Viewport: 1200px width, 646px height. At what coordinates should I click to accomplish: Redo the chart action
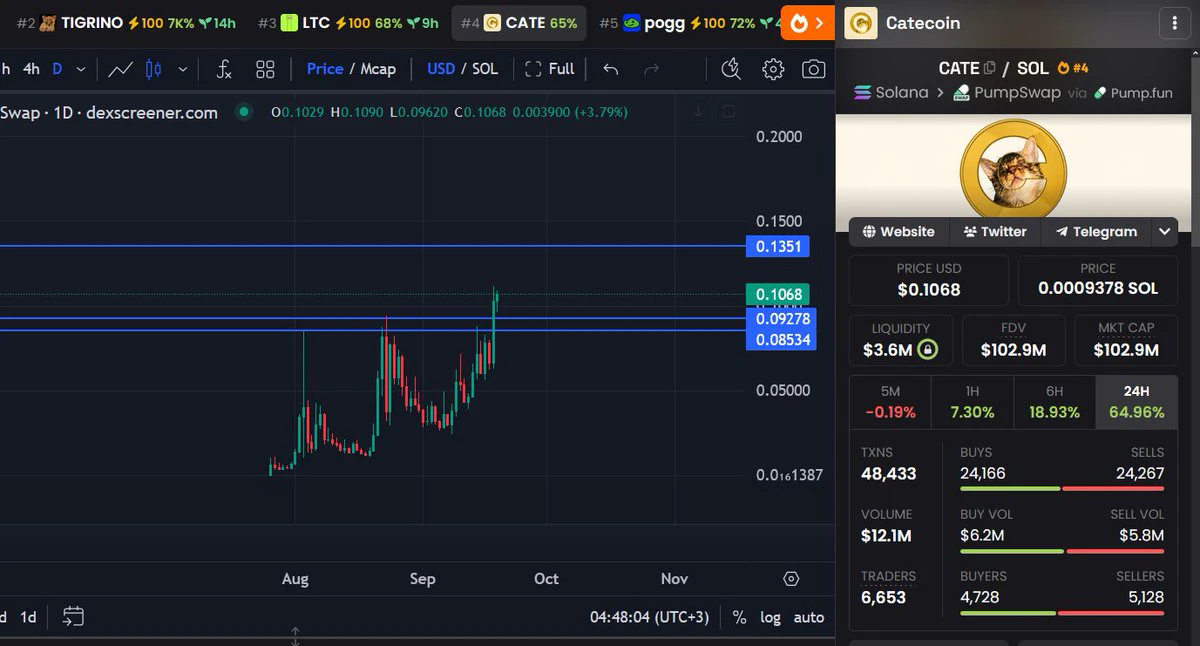point(651,69)
